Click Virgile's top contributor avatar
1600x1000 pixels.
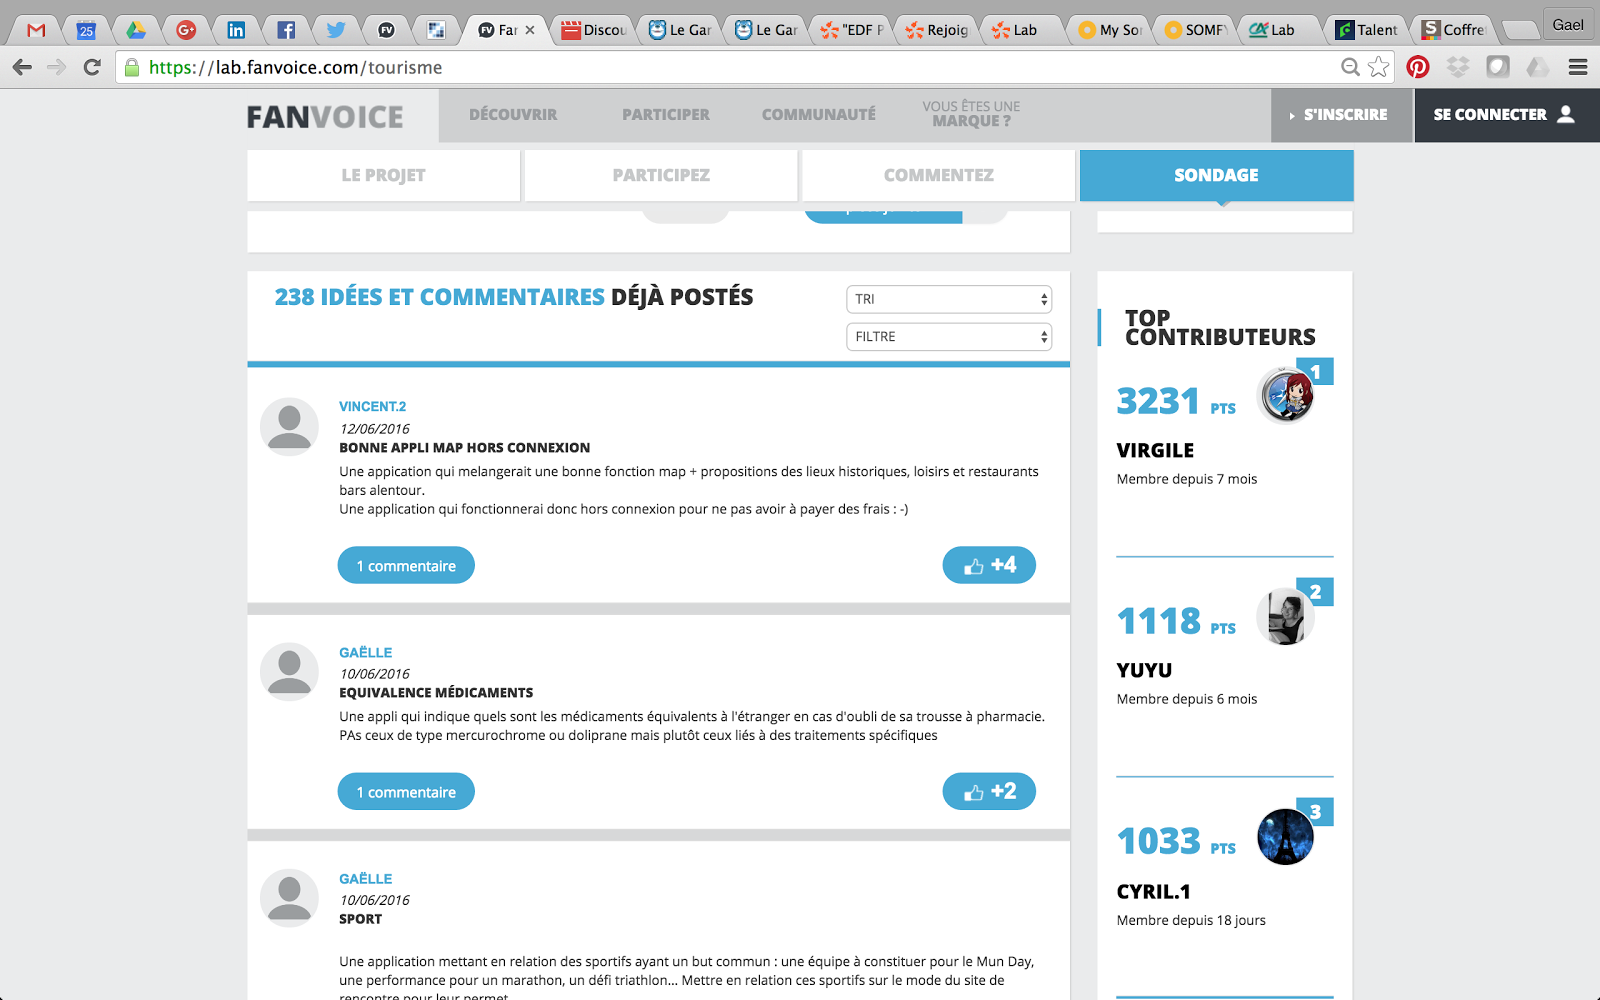point(1285,396)
